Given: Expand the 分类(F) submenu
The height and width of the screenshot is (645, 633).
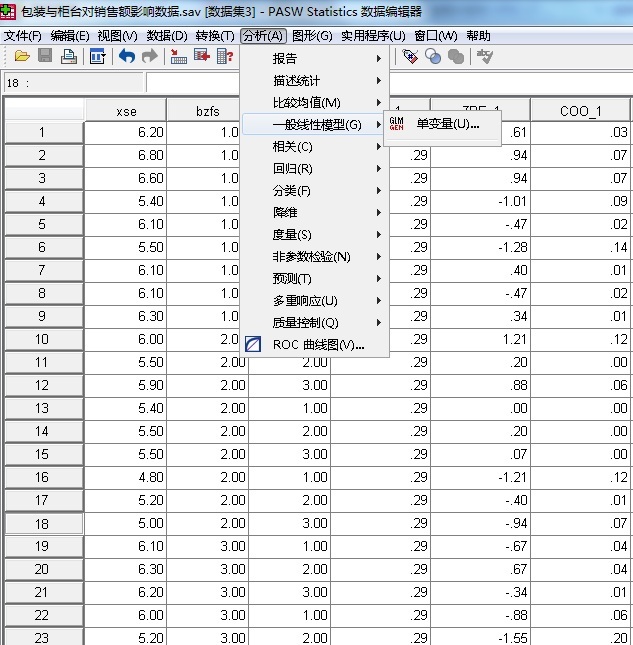Looking at the screenshot, I should 314,190.
